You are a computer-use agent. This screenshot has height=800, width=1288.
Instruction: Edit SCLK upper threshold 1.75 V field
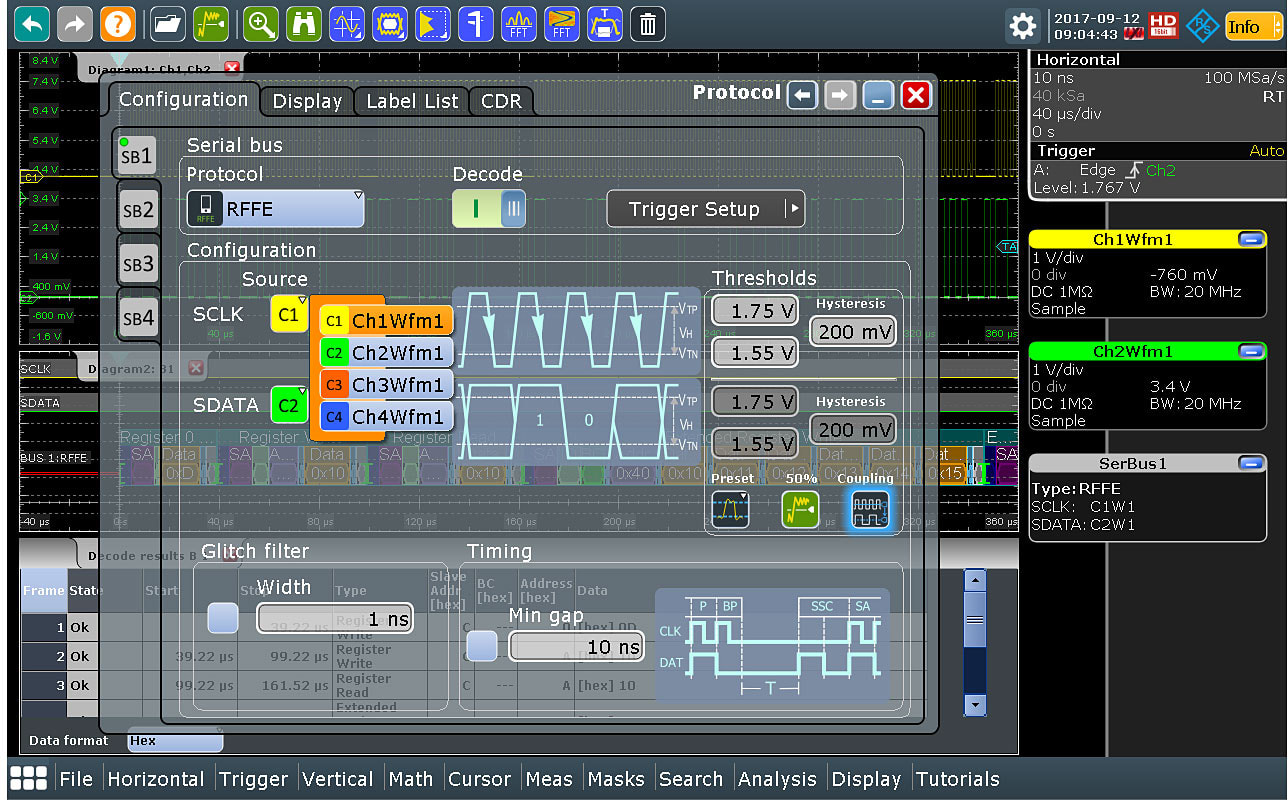[x=755, y=311]
